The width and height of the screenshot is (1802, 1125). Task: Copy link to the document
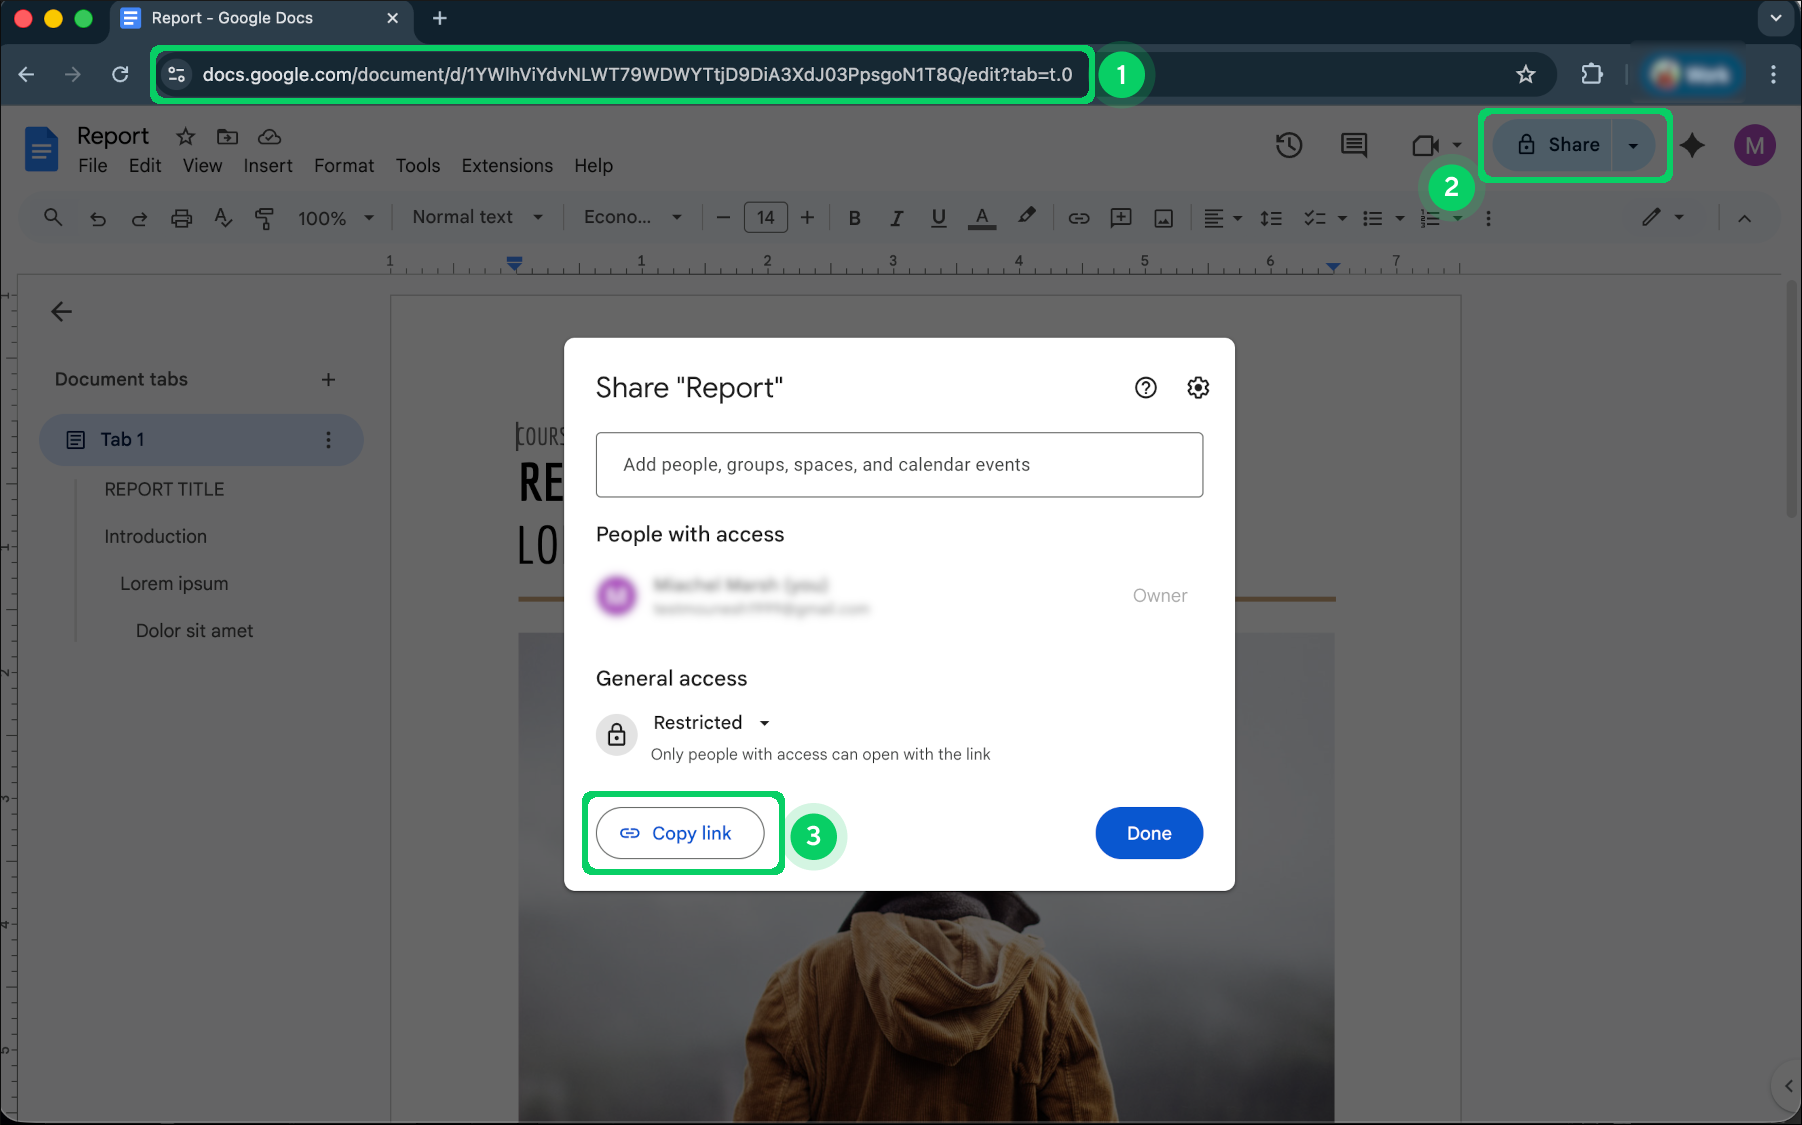pyautogui.click(x=680, y=833)
